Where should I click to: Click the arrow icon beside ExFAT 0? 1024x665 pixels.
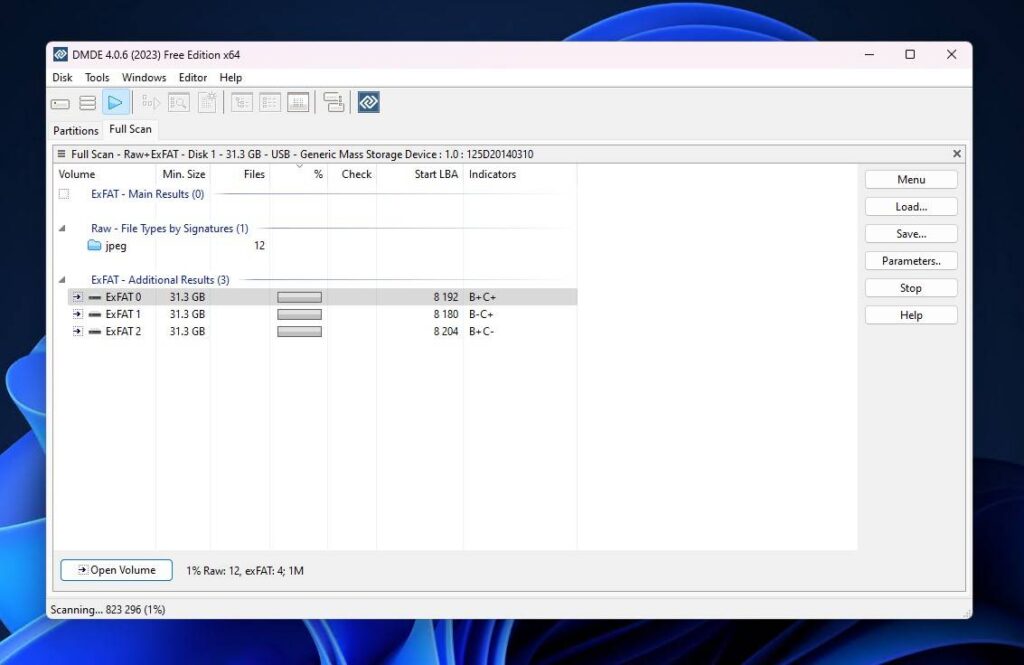[77, 297]
